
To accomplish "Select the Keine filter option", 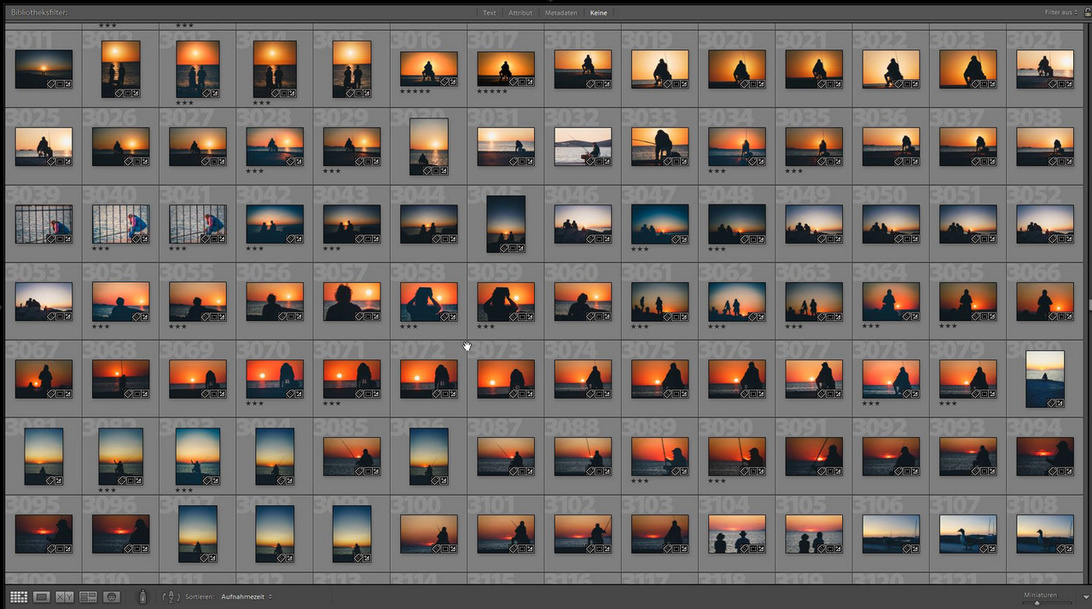I will click(599, 13).
